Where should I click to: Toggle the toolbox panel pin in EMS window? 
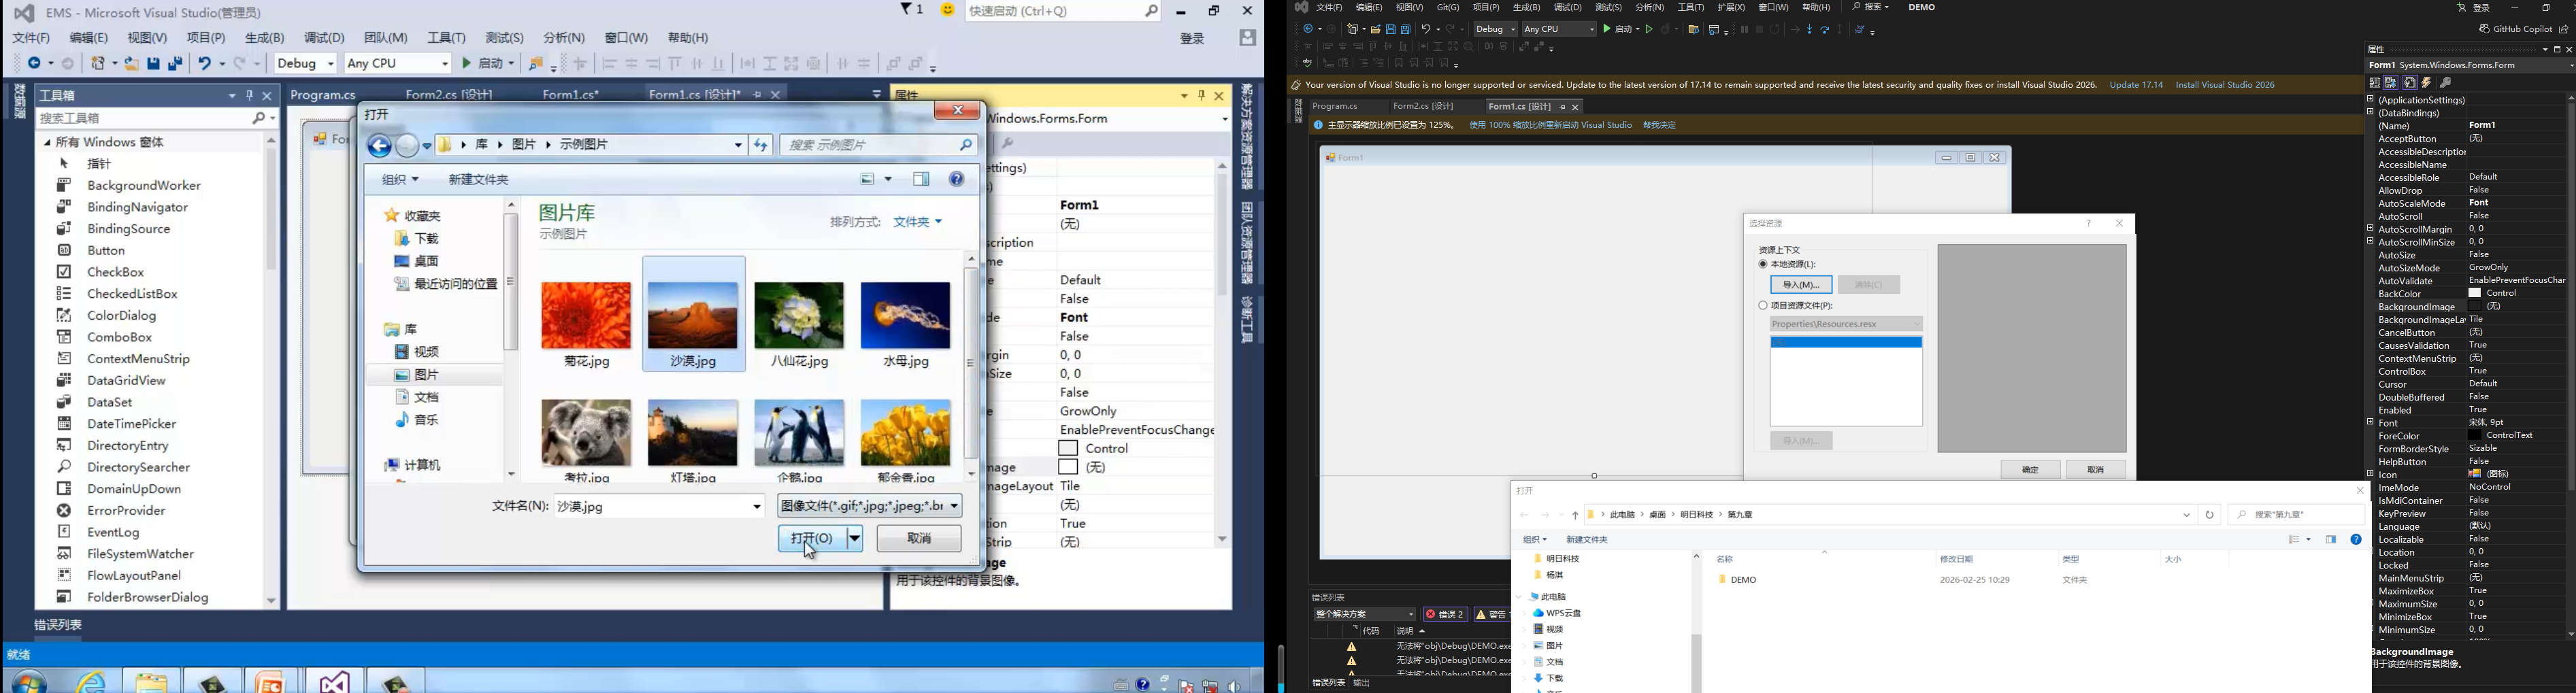point(249,96)
